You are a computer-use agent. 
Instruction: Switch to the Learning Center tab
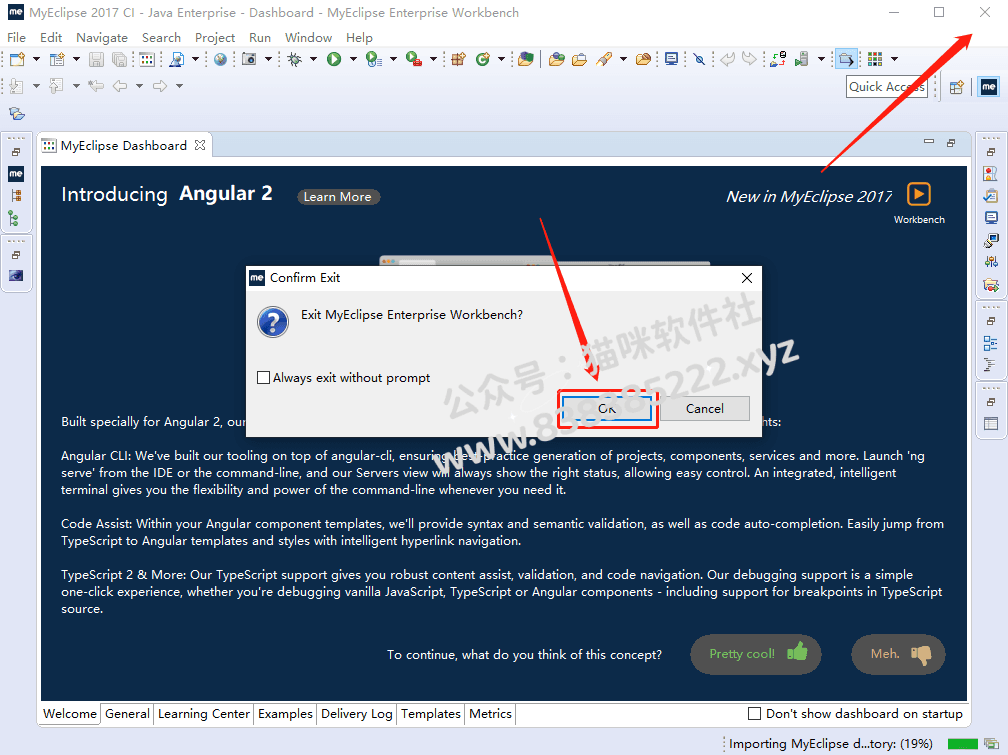[x=204, y=714]
